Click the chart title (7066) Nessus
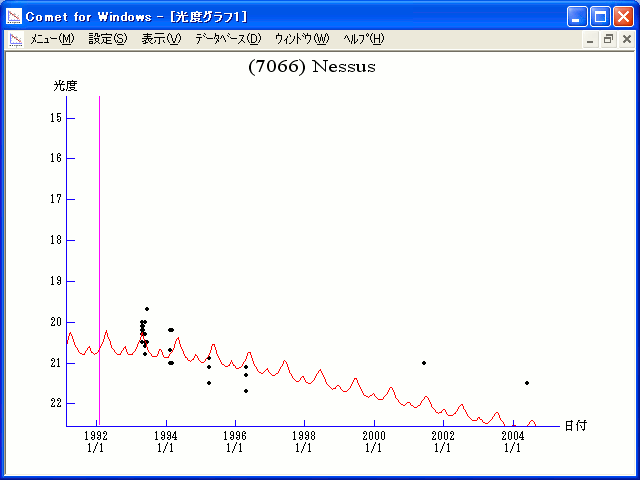 point(311,67)
